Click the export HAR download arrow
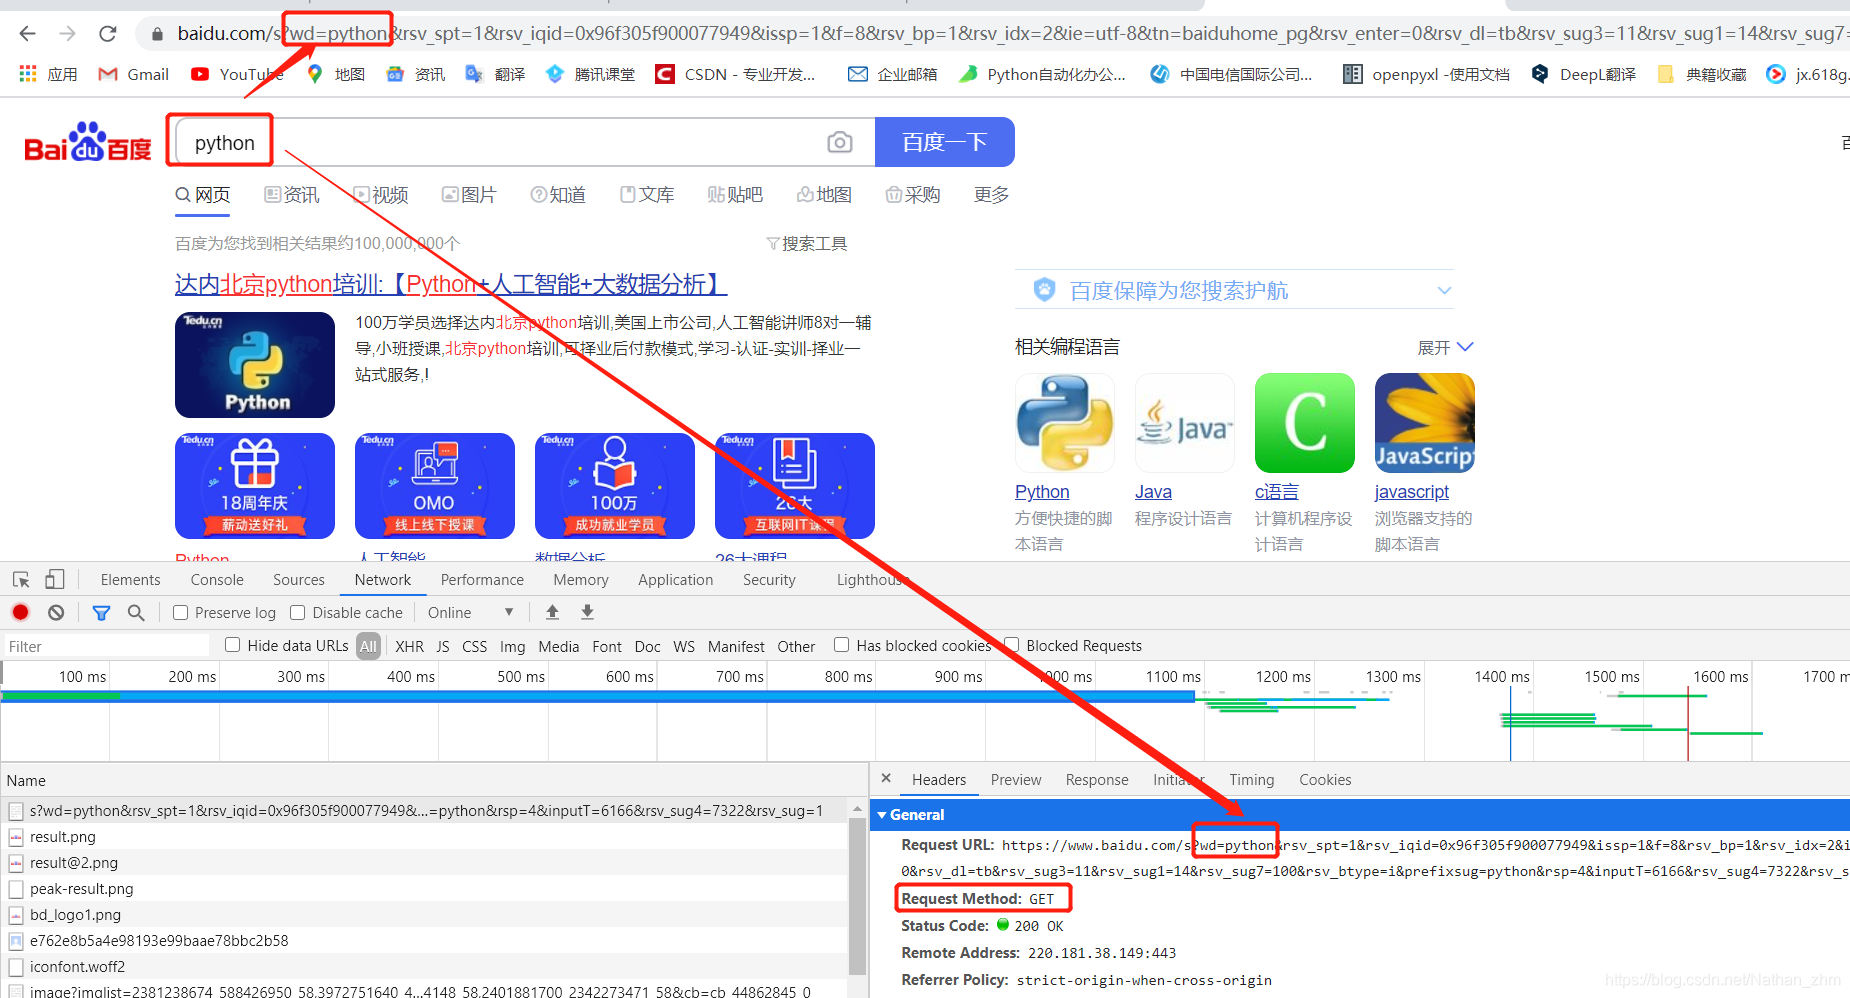Screen dimensions: 1850x998 coord(587,612)
